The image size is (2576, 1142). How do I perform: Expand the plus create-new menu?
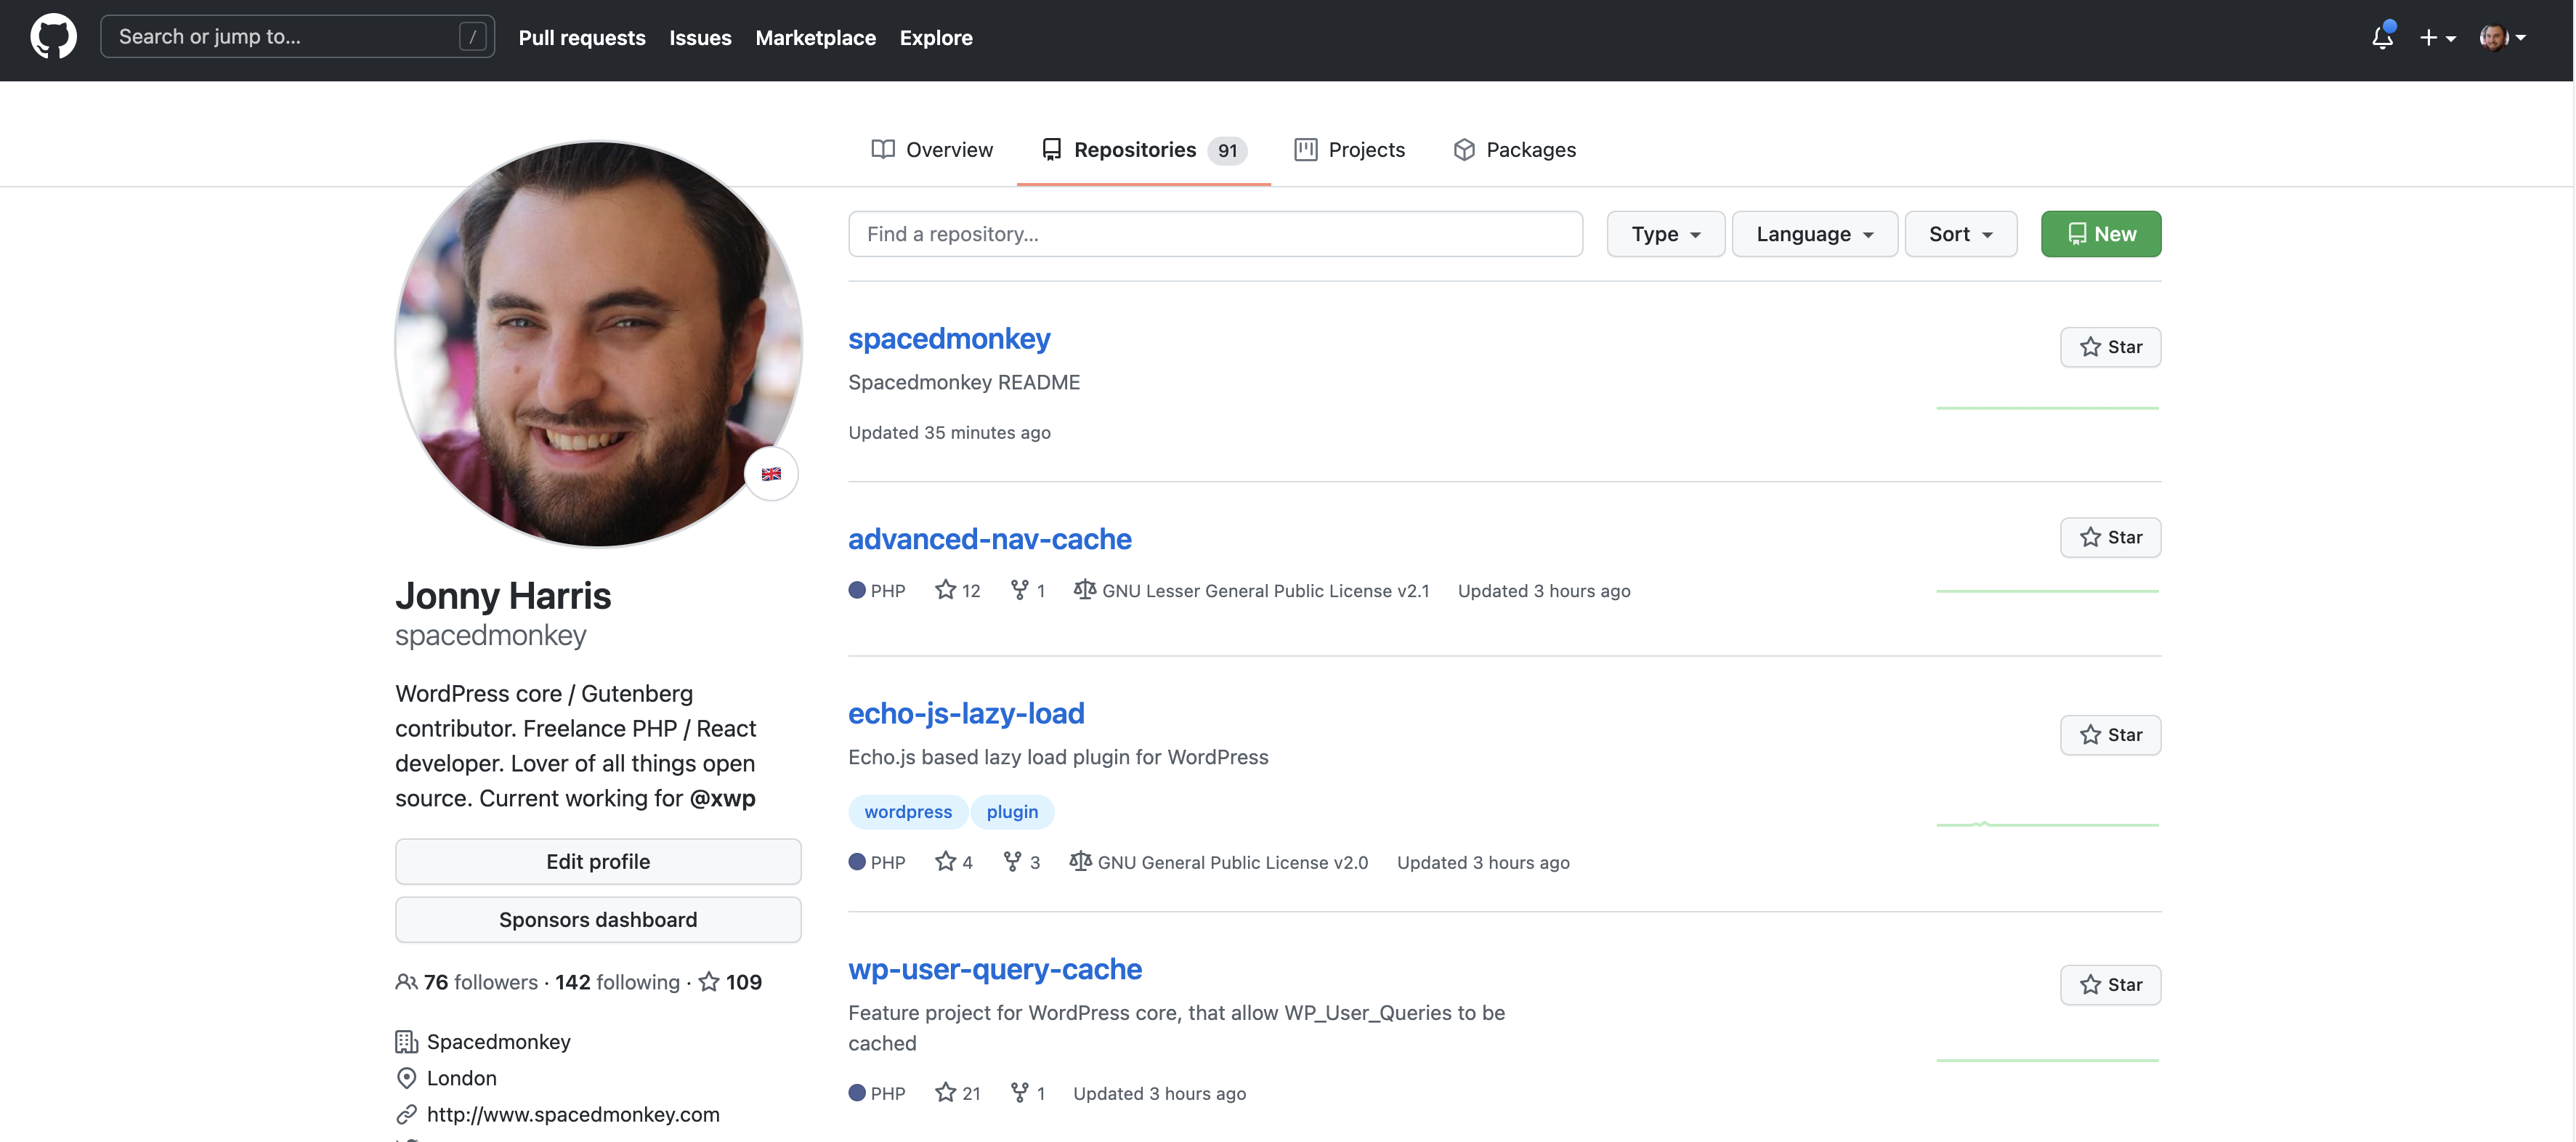click(x=2437, y=38)
